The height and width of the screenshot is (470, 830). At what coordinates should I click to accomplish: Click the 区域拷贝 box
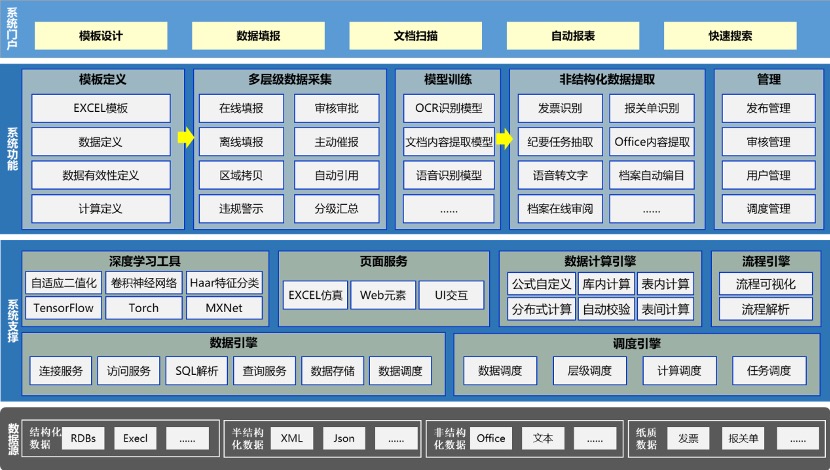point(241,175)
